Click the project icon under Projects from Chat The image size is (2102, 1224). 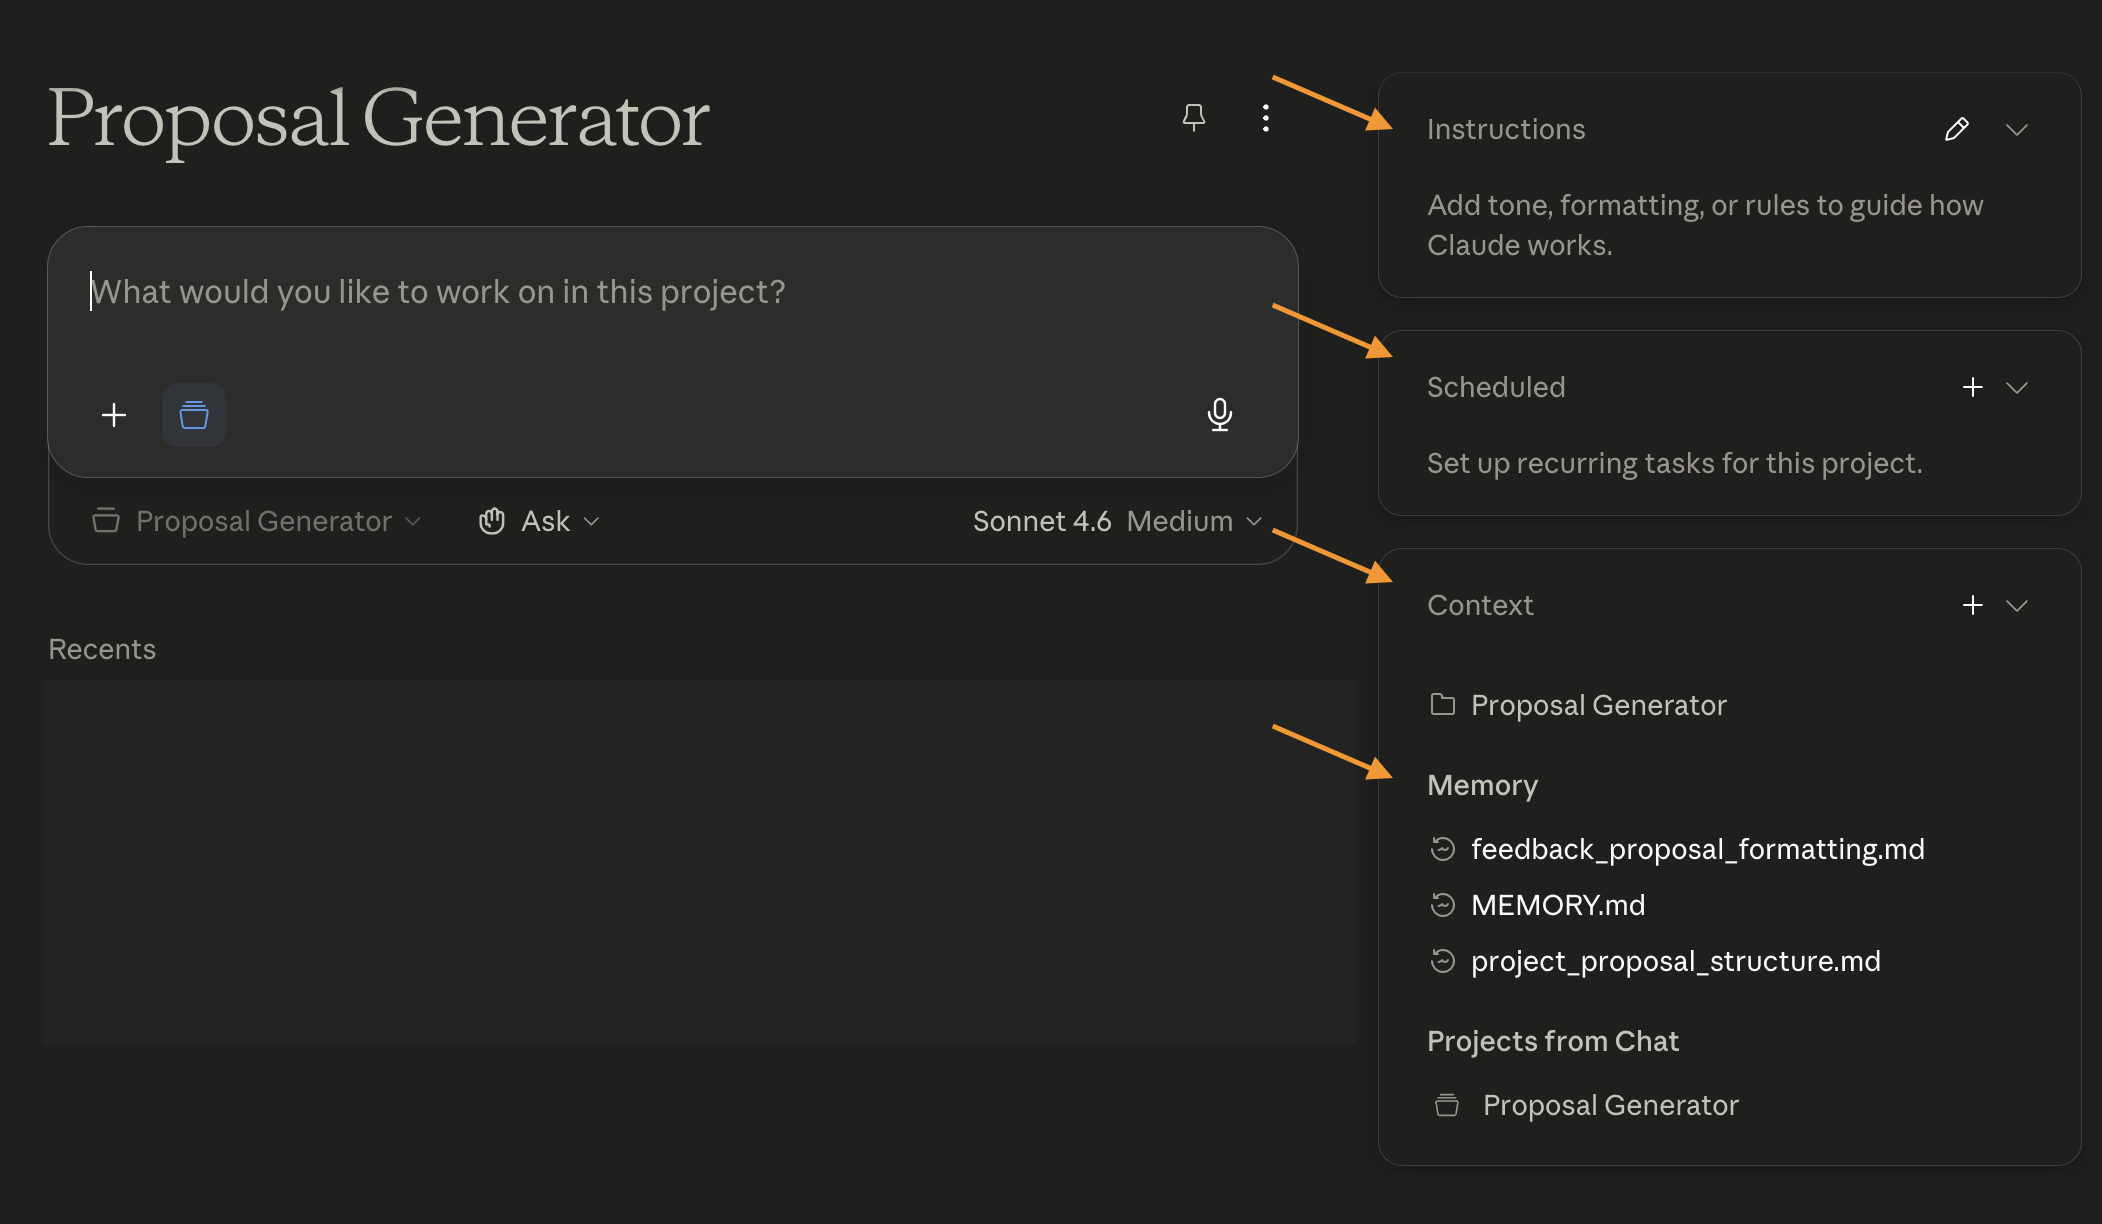coord(1447,1105)
